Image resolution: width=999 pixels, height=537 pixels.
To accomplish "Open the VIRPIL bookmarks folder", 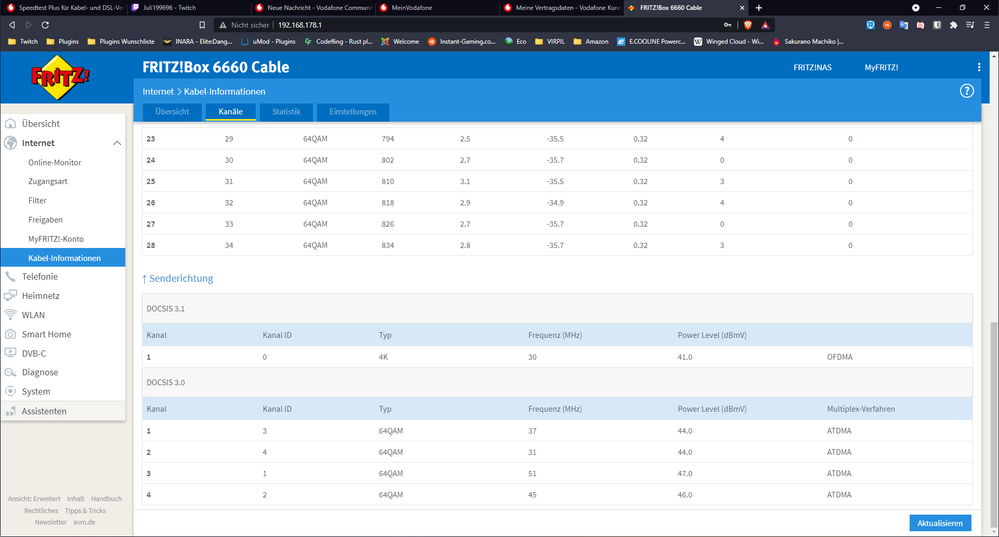I will (x=550, y=41).
